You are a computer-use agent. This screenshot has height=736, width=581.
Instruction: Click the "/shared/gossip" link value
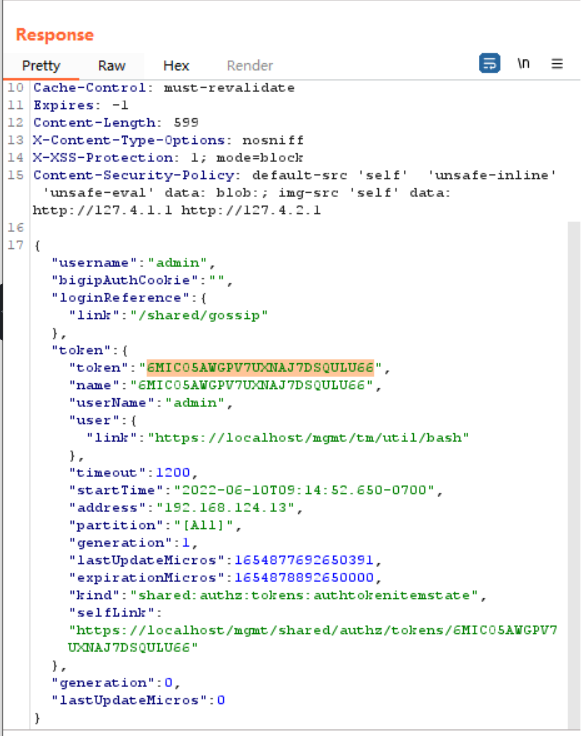[x=199, y=315]
